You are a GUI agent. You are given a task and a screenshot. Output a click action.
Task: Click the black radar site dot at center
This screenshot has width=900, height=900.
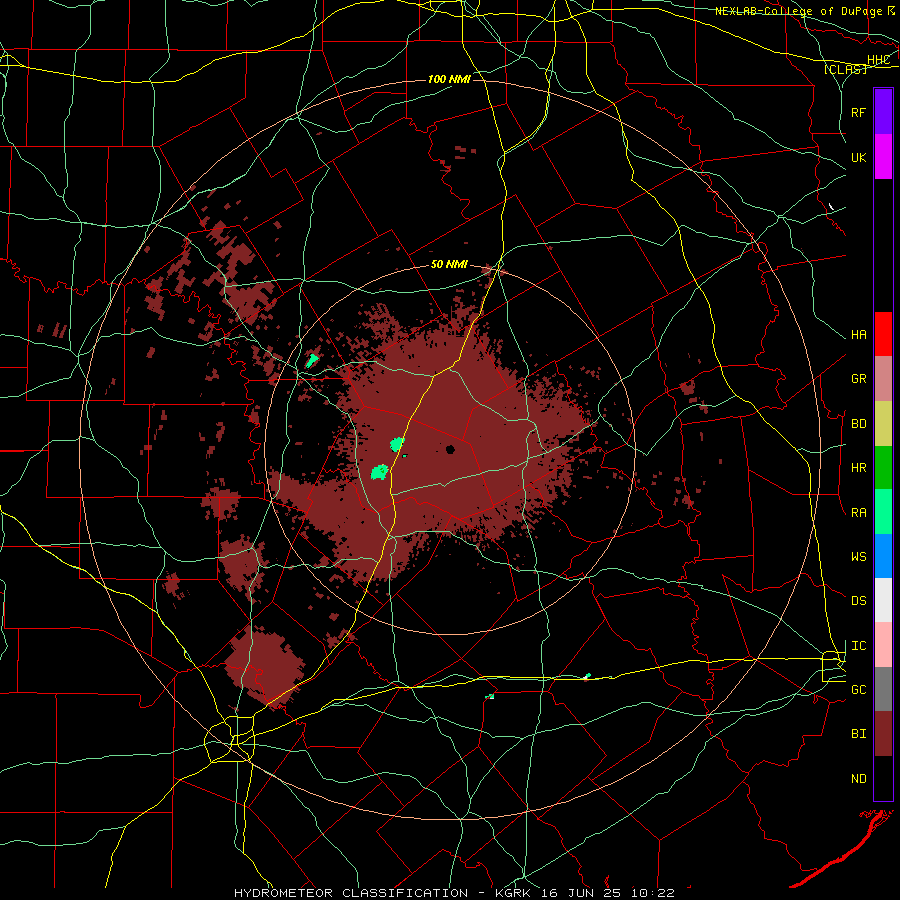click(450, 449)
